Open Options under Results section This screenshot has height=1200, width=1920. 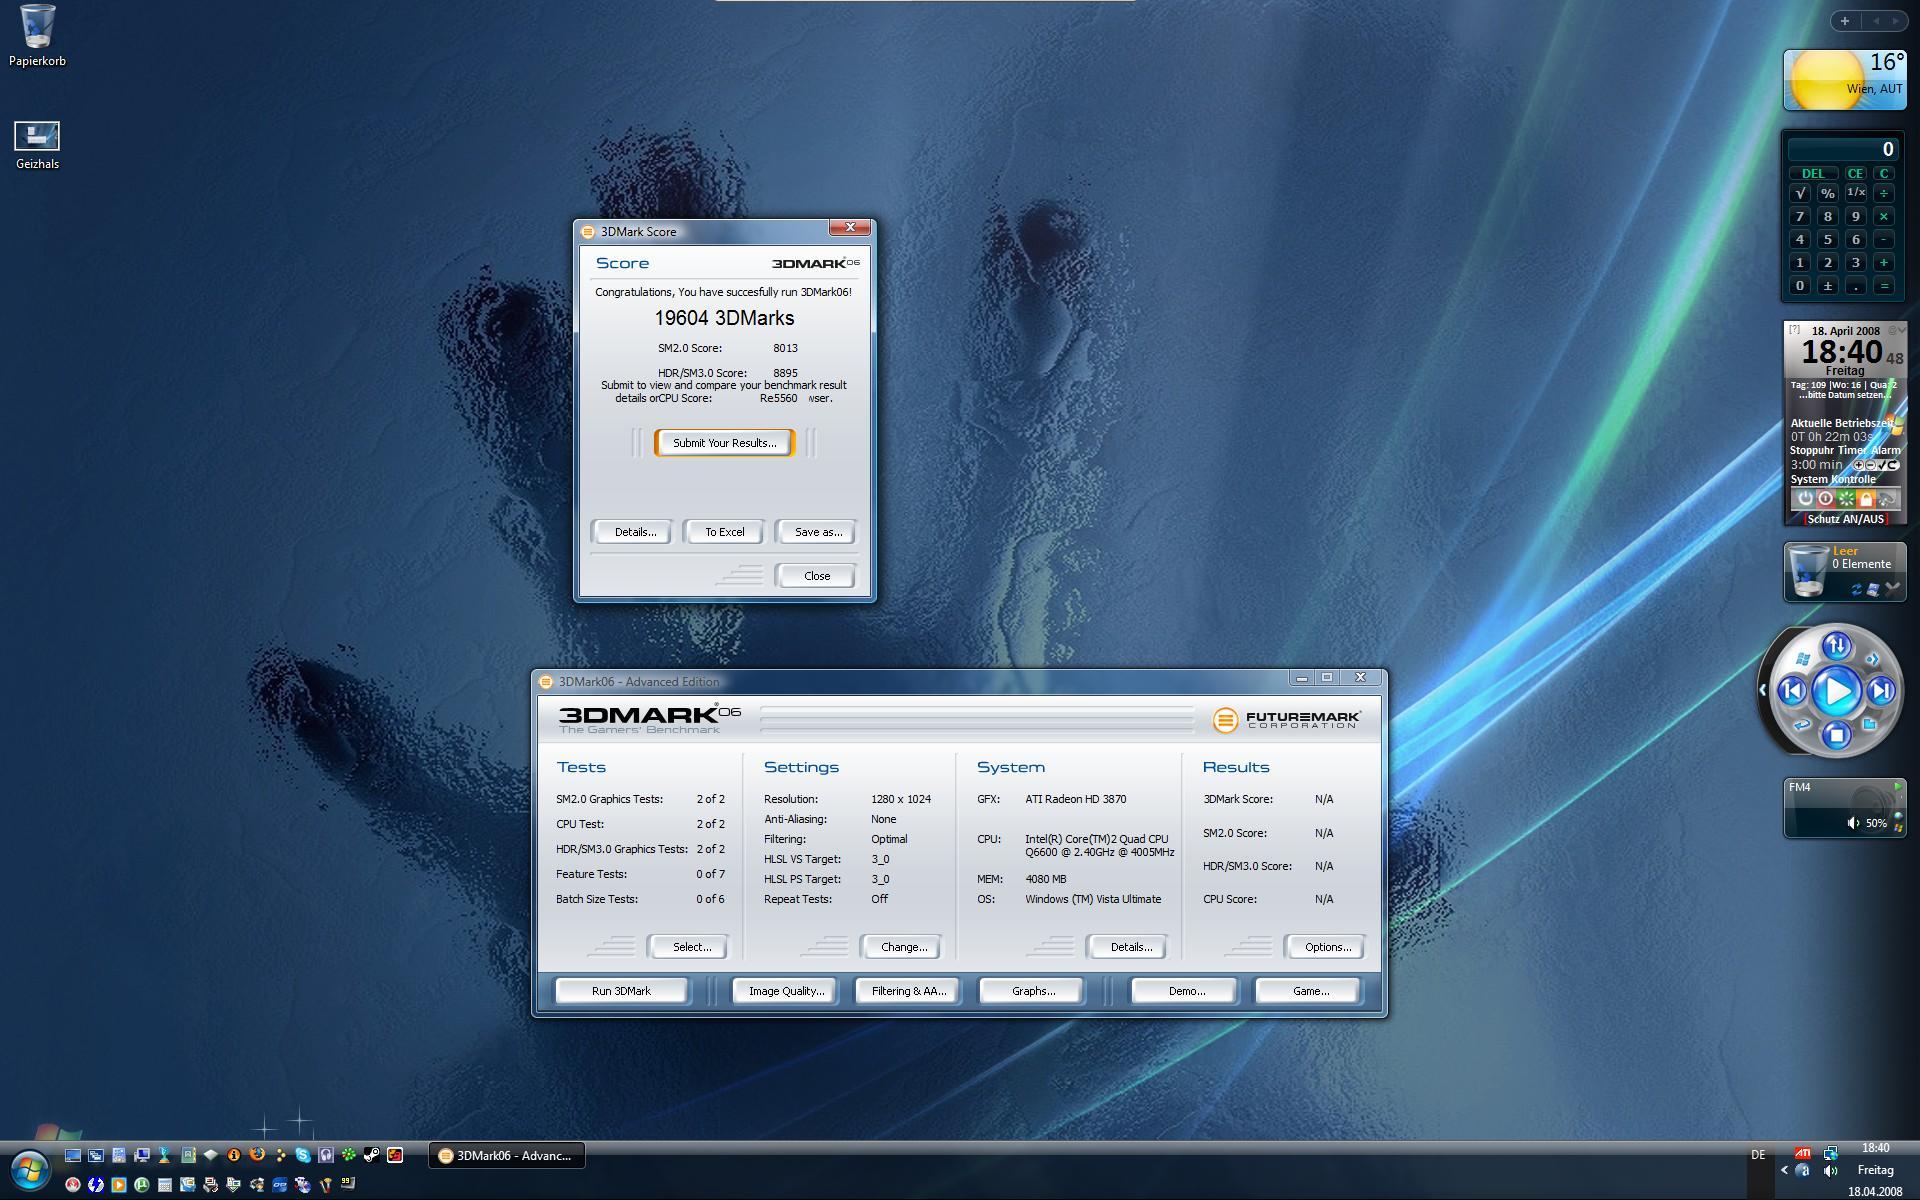[1327, 947]
